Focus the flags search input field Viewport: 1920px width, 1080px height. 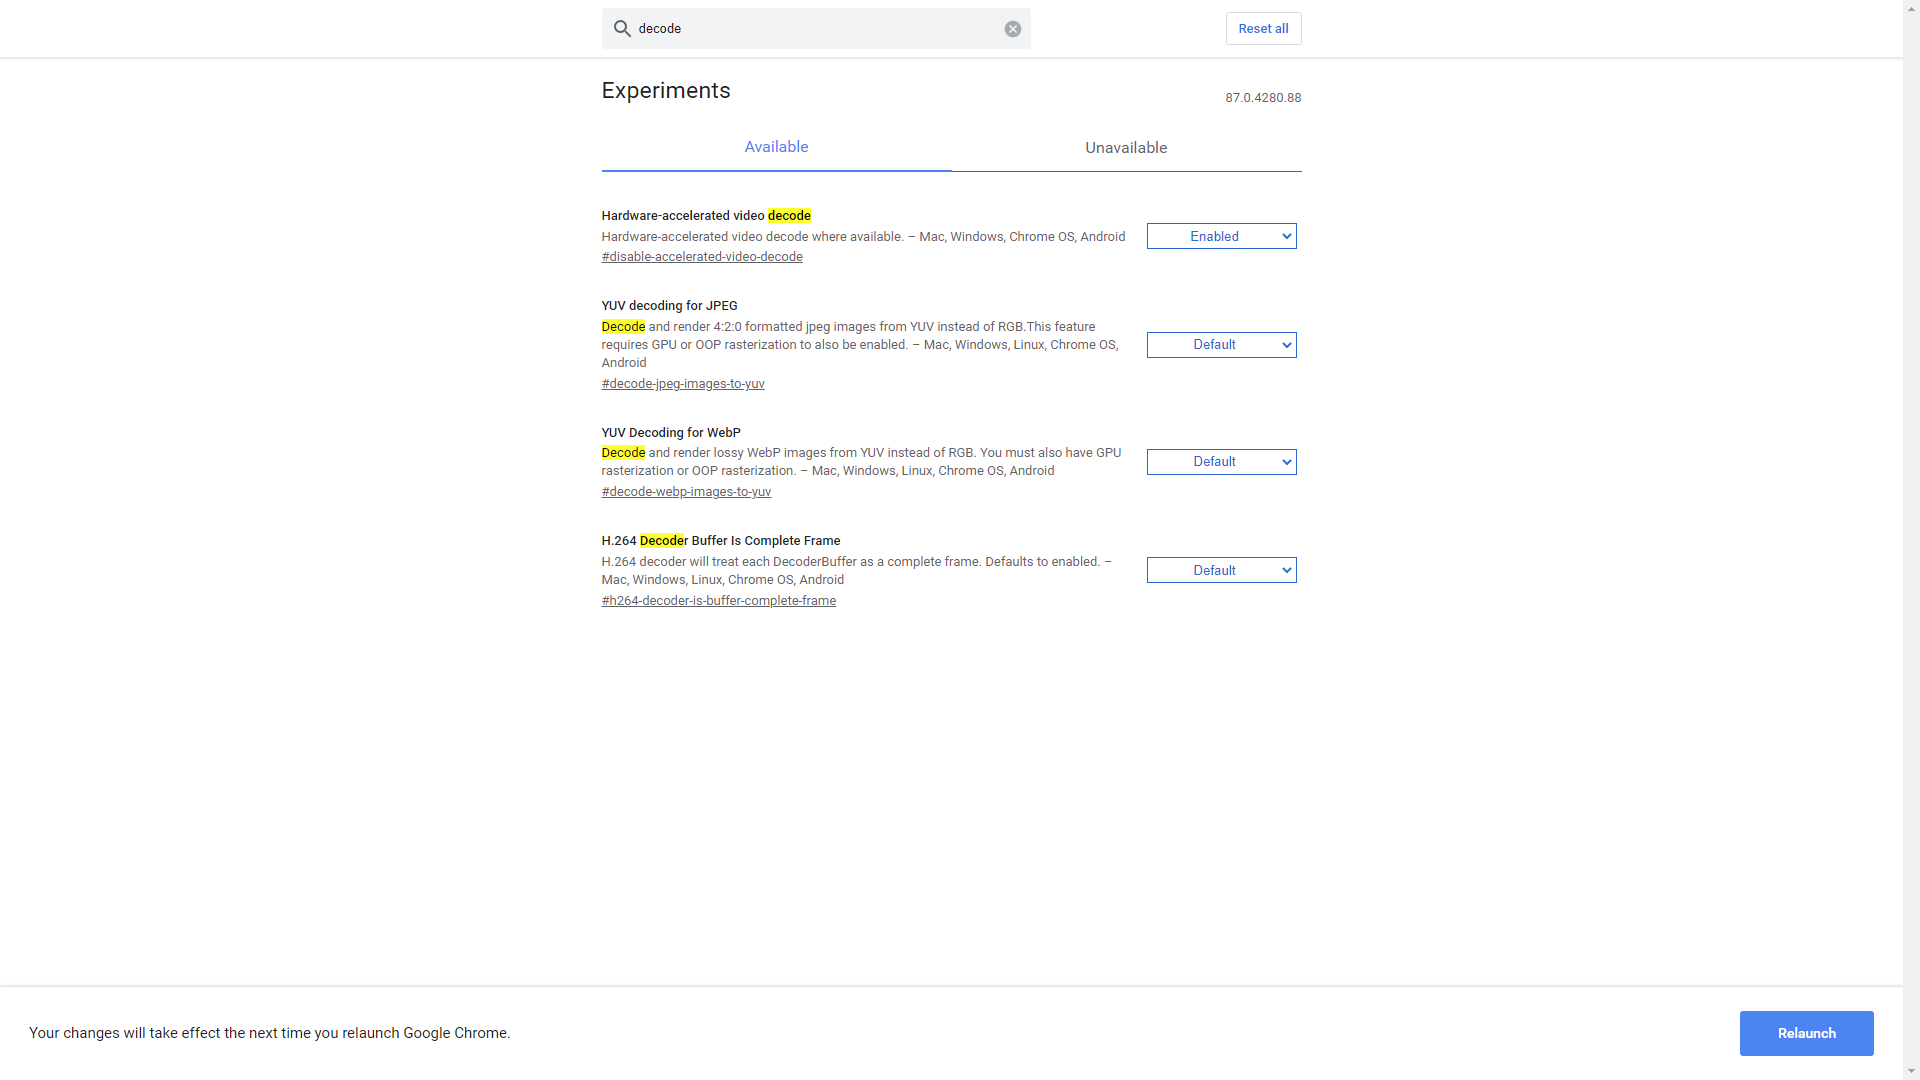(815, 29)
